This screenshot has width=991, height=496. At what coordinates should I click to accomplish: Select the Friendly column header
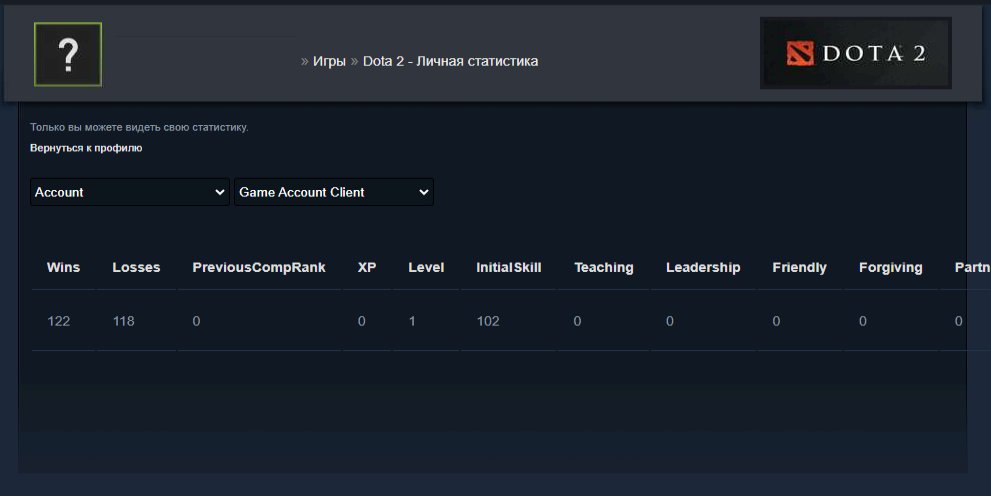coord(799,267)
